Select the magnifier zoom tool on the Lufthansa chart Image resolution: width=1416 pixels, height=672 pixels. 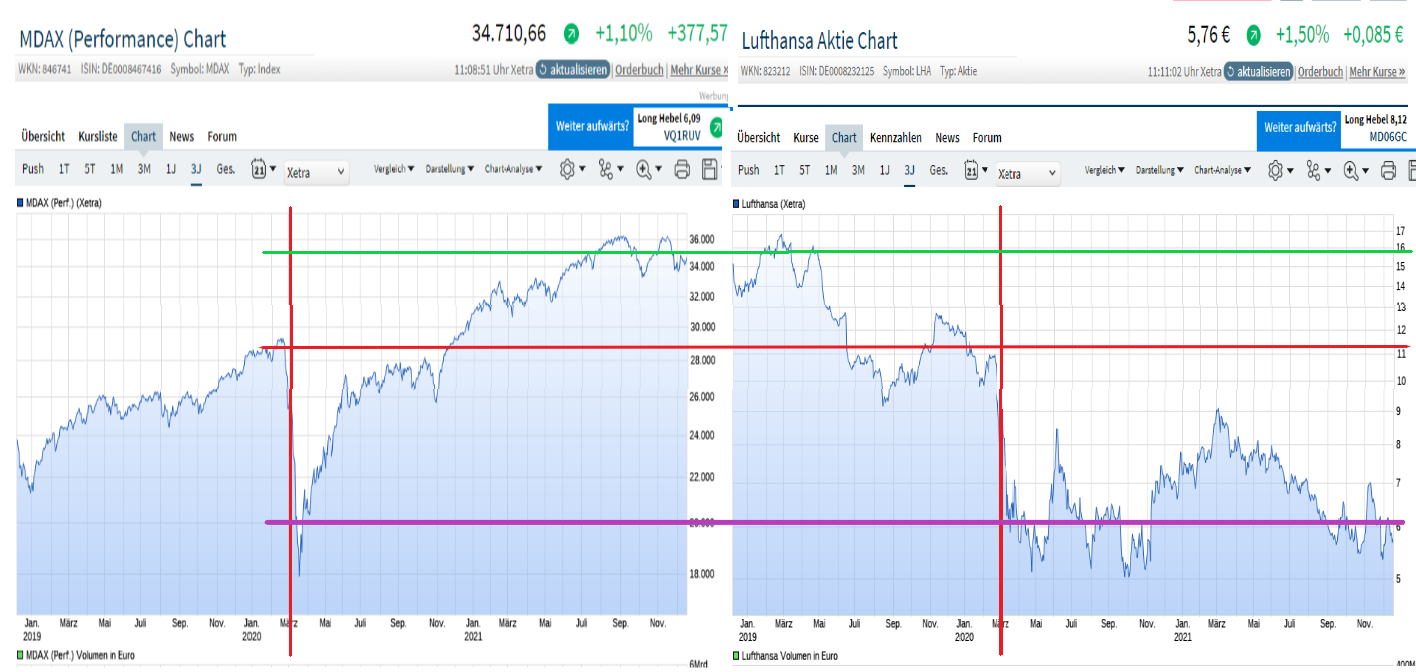tap(1352, 170)
